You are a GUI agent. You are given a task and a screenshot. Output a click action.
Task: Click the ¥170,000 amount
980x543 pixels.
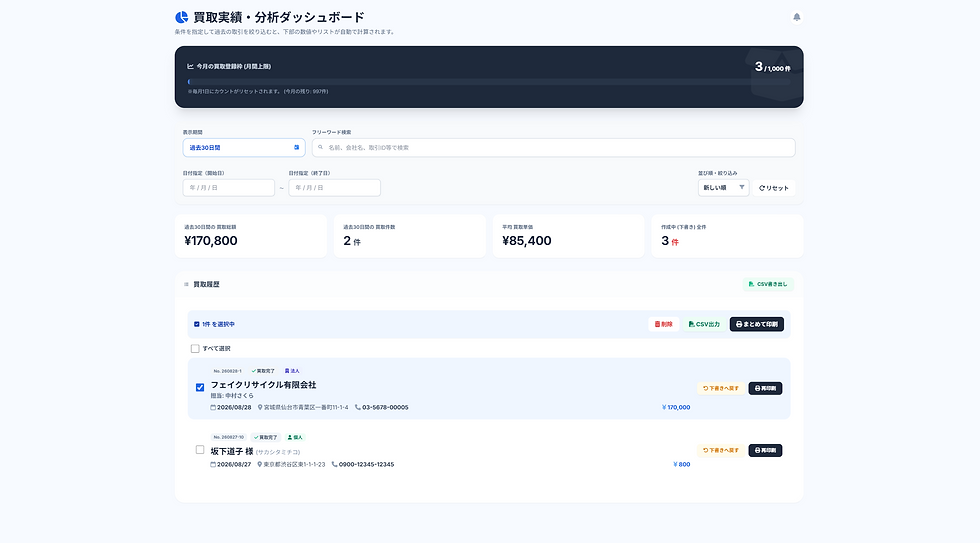tap(676, 407)
